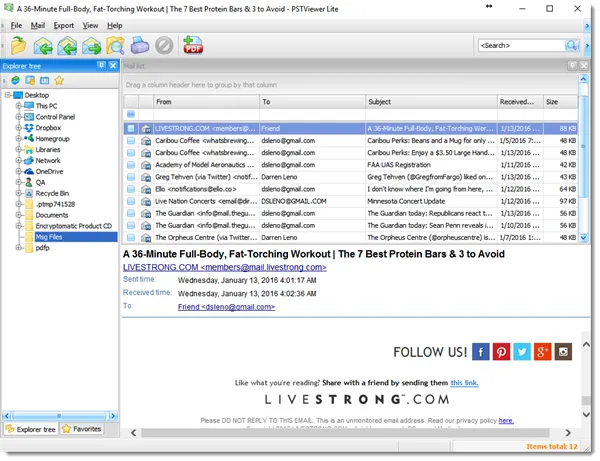Viewport: 600px width, 461px height.
Task: Click the Explorer tree view options icon
Action: [x=44, y=80]
